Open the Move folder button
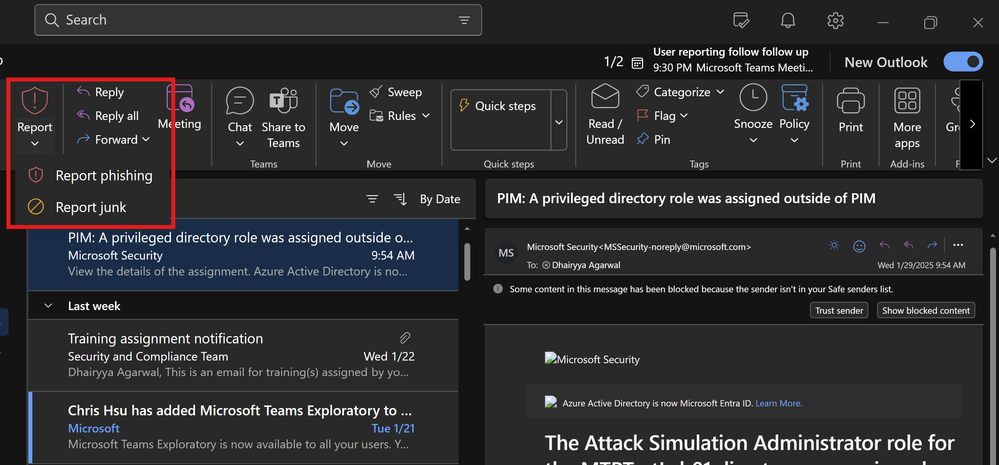The width and height of the screenshot is (999, 465). click(x=344, y=110)
